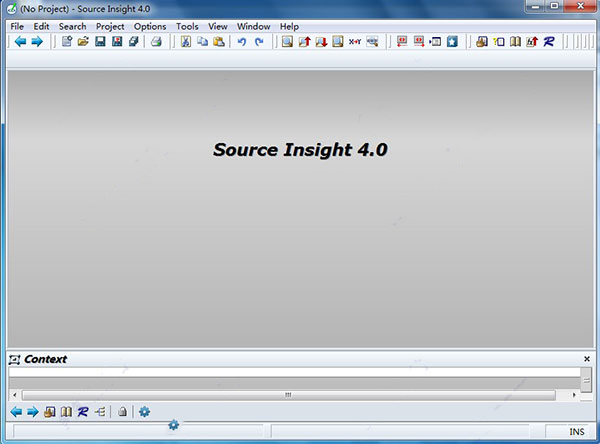Click the Jump To Caller red-arrow icon
Screen dimensions: 600x444
pos(532,41)
